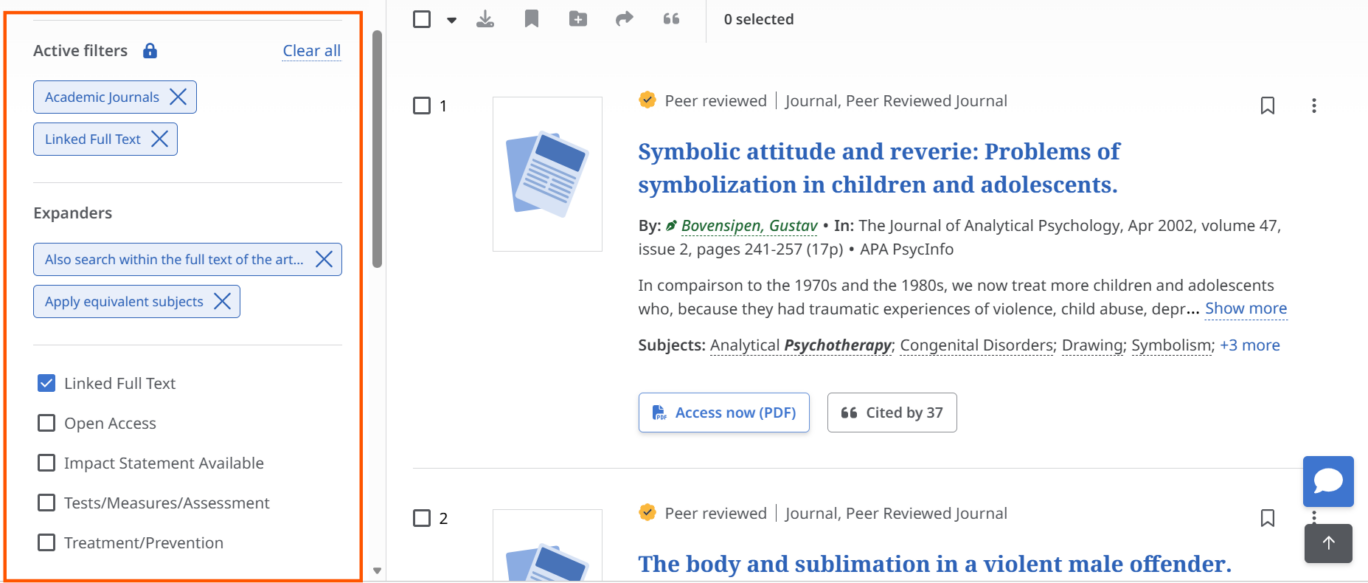Click the share arrow icon in toolbar
Viewport: 1368px width, 583px height.
tap(624, 19)
